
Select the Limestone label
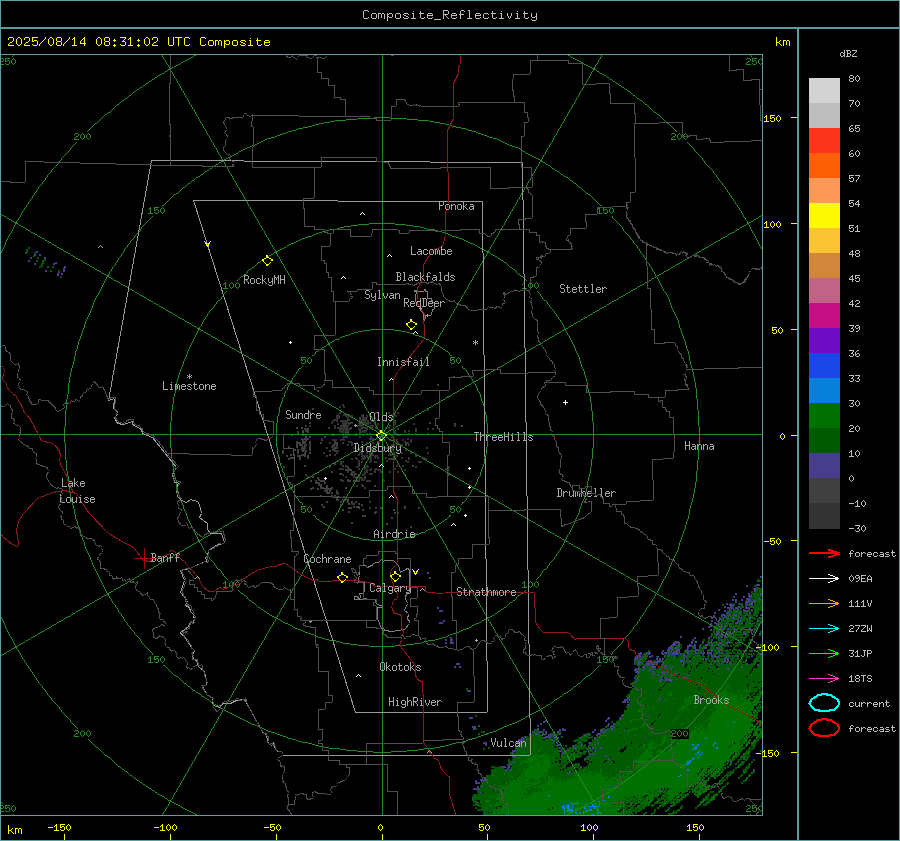189,386
